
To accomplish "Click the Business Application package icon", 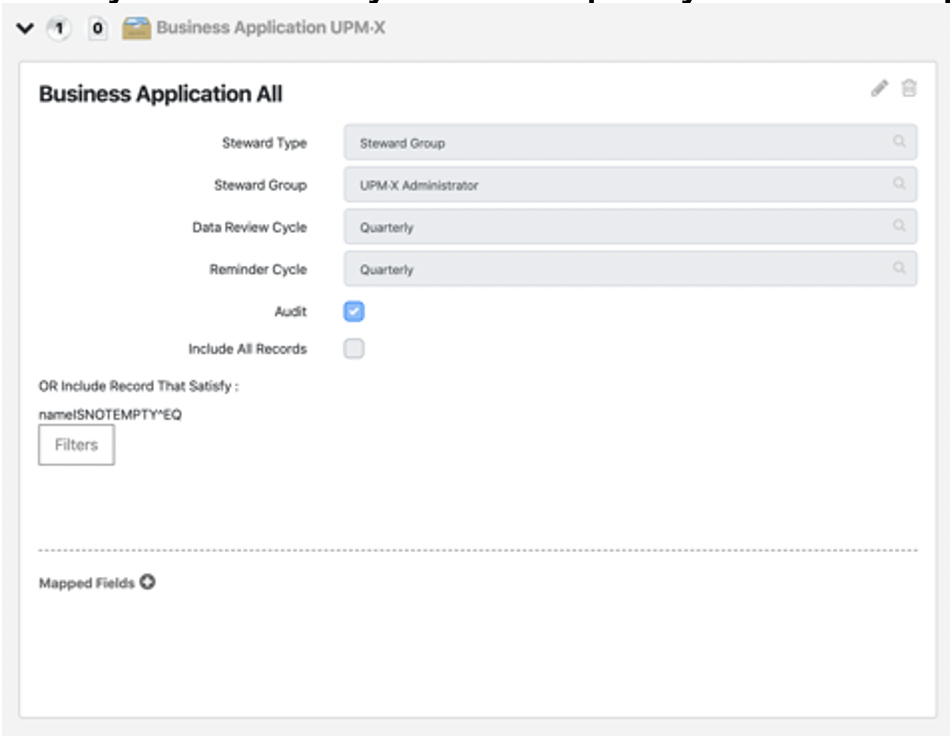I will [x=136, y=28].
